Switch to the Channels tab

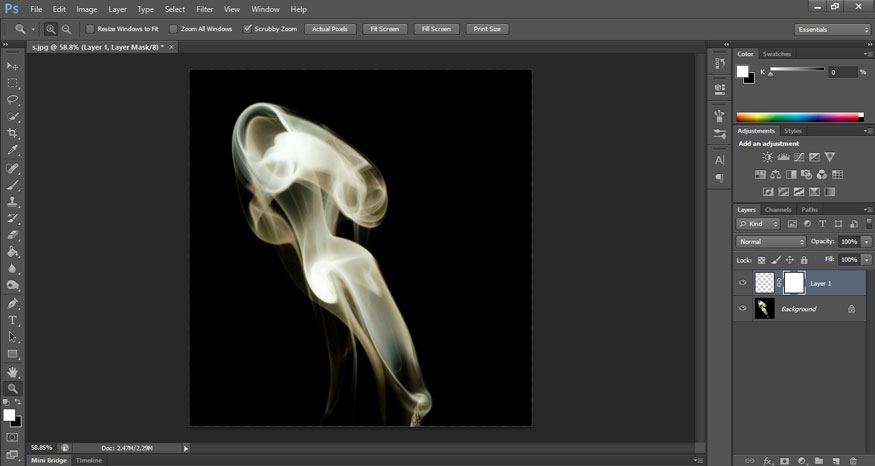coord(778,210)
